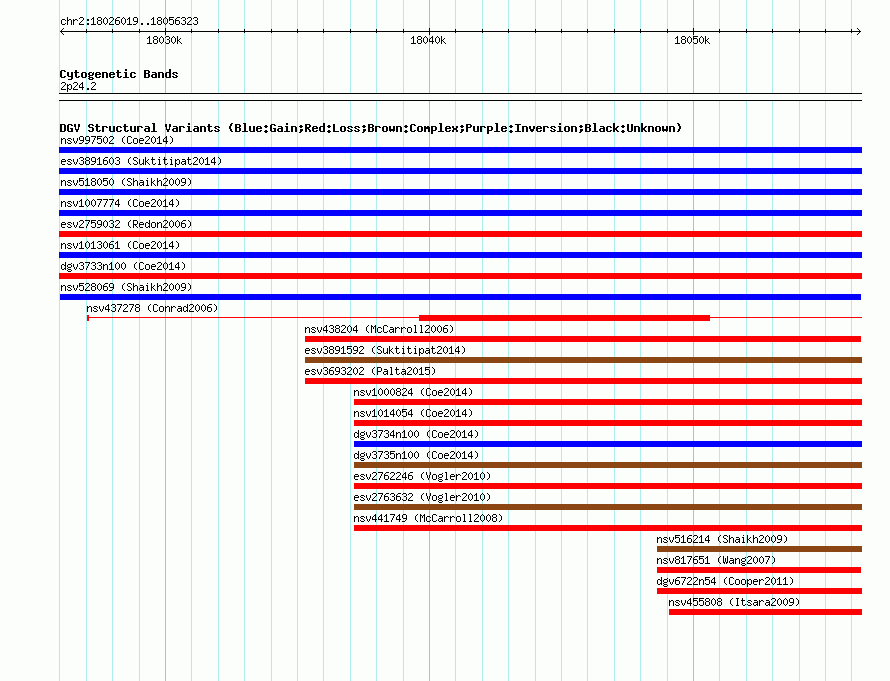890x681 pixels.
Task: Click the brown bar beneath dgv3735n100
Action: click(x=607, y=465)
